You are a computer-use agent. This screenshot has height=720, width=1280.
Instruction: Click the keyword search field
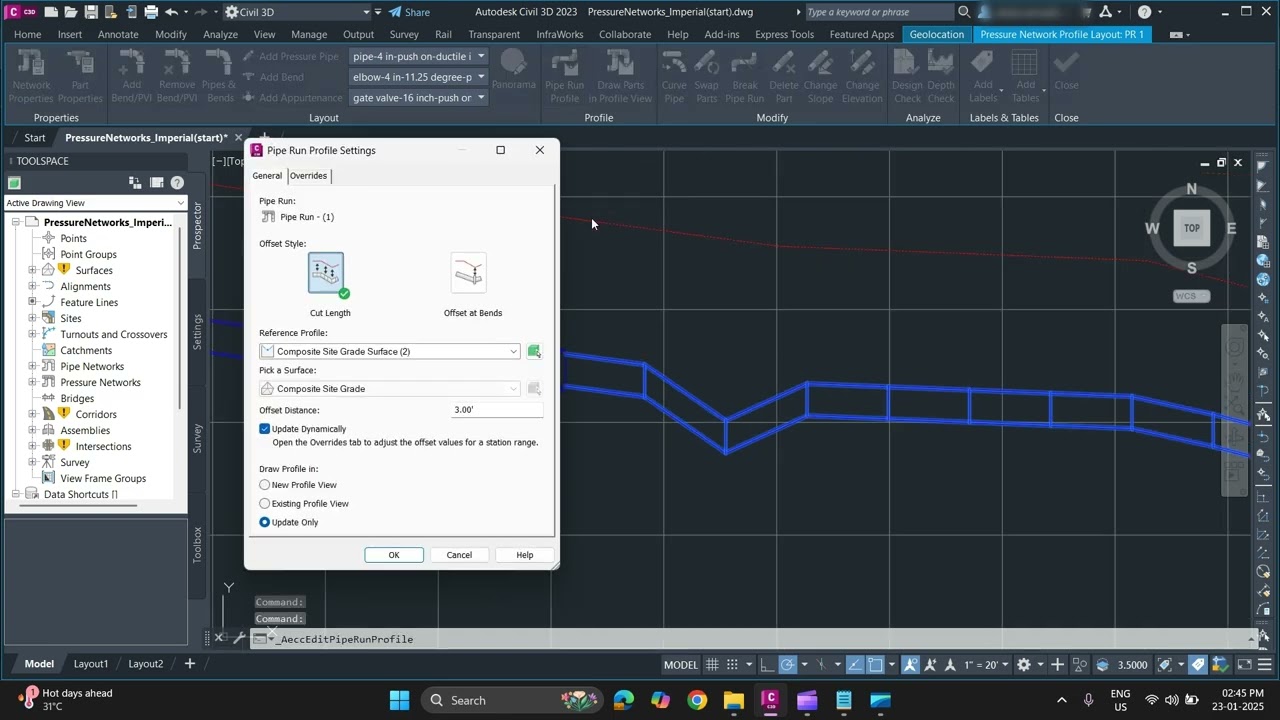(878, 12)
